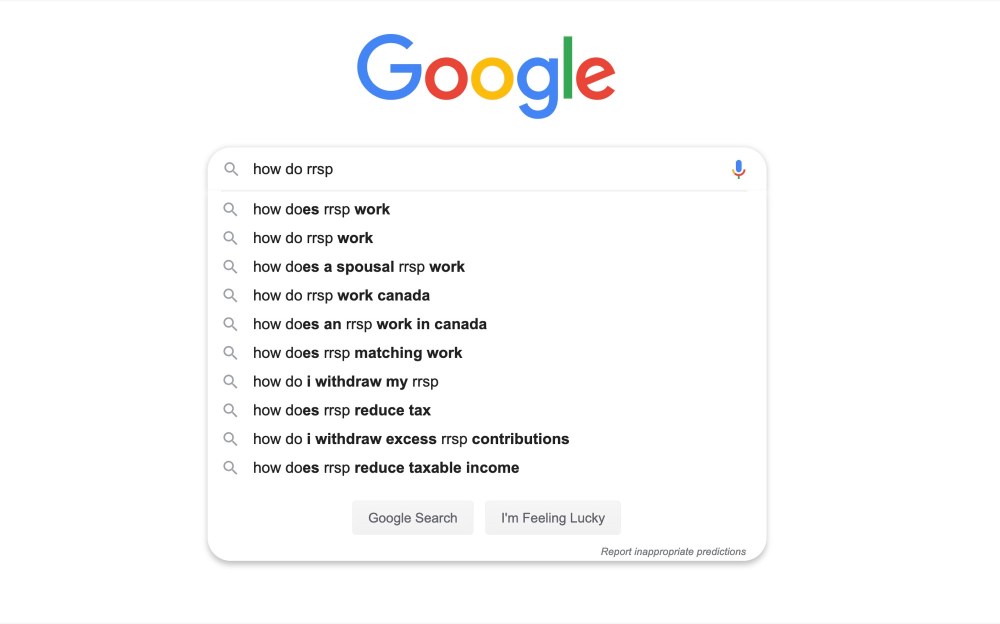The width and height of the screenshot is (1000, 624).
Task: Open Report inappropriate predictions link
Action: 673,551
